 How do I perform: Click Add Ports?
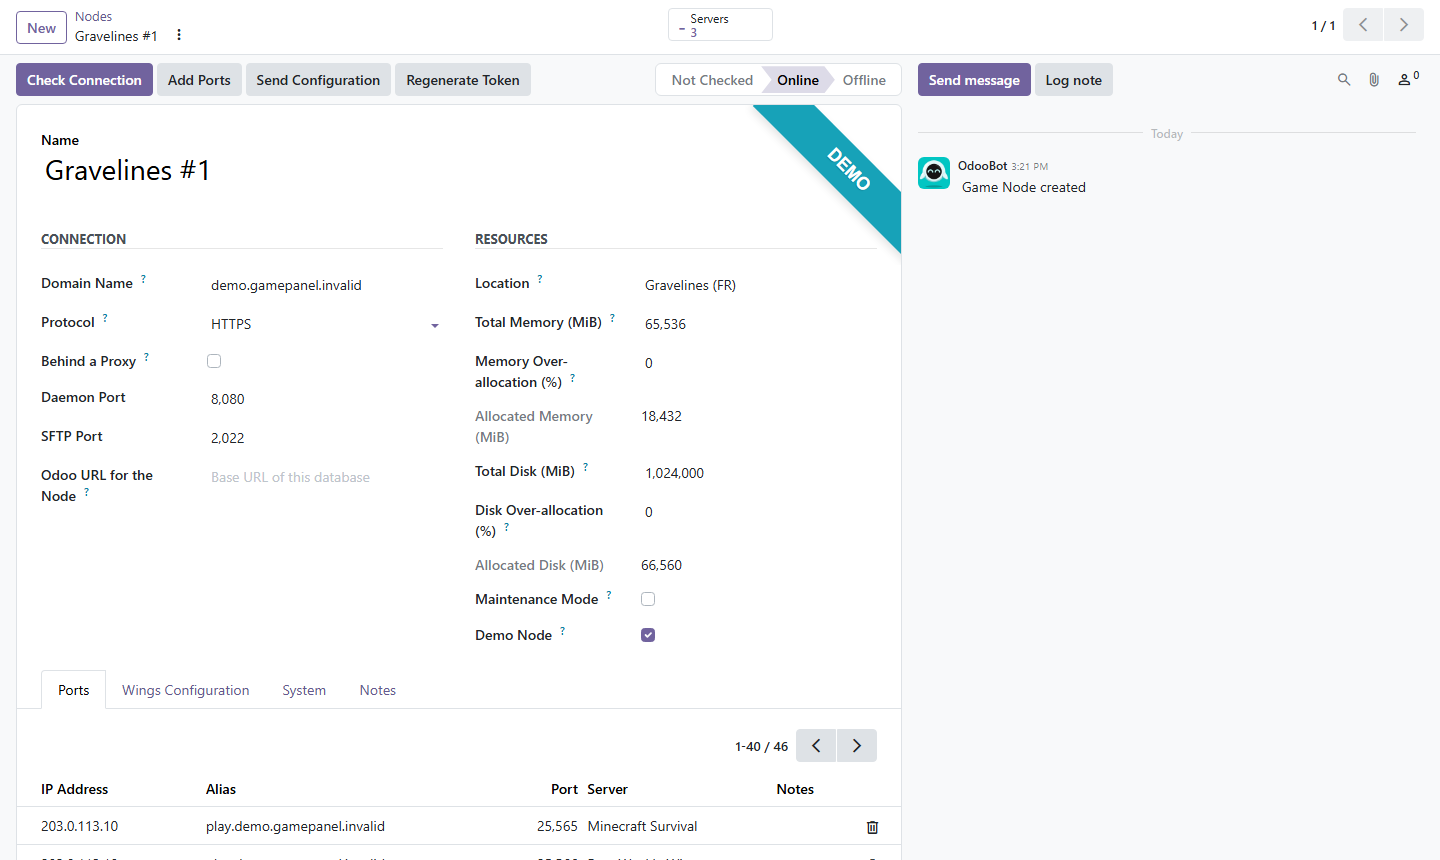pos(199,80)
